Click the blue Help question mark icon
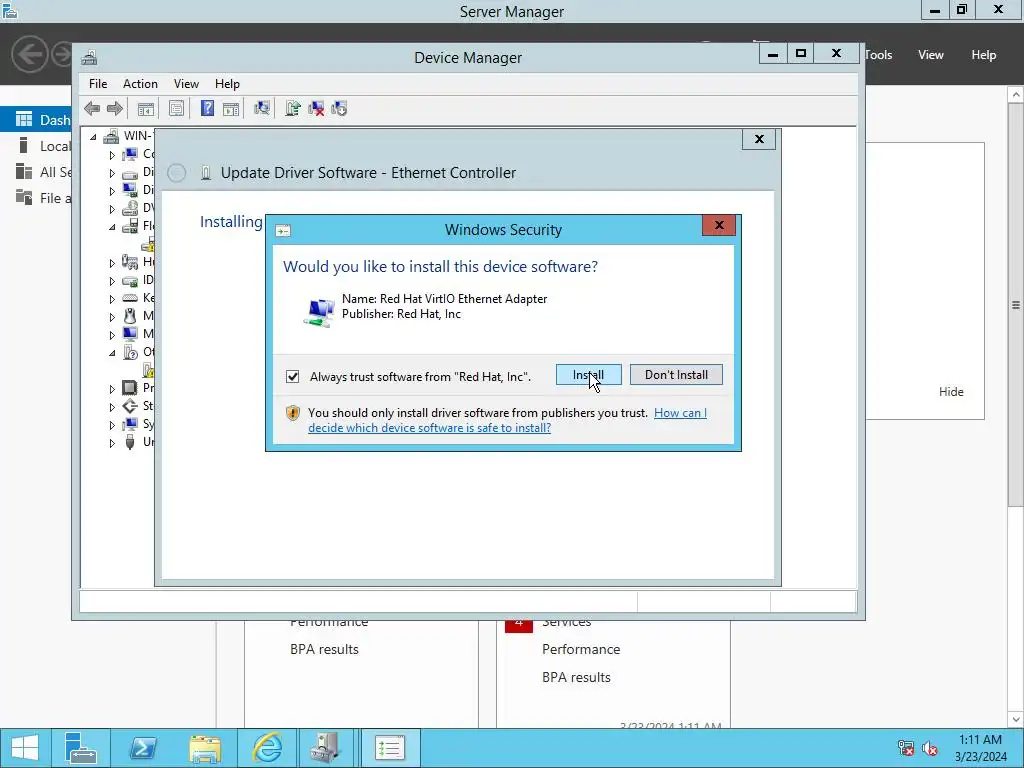 (207, 108)
